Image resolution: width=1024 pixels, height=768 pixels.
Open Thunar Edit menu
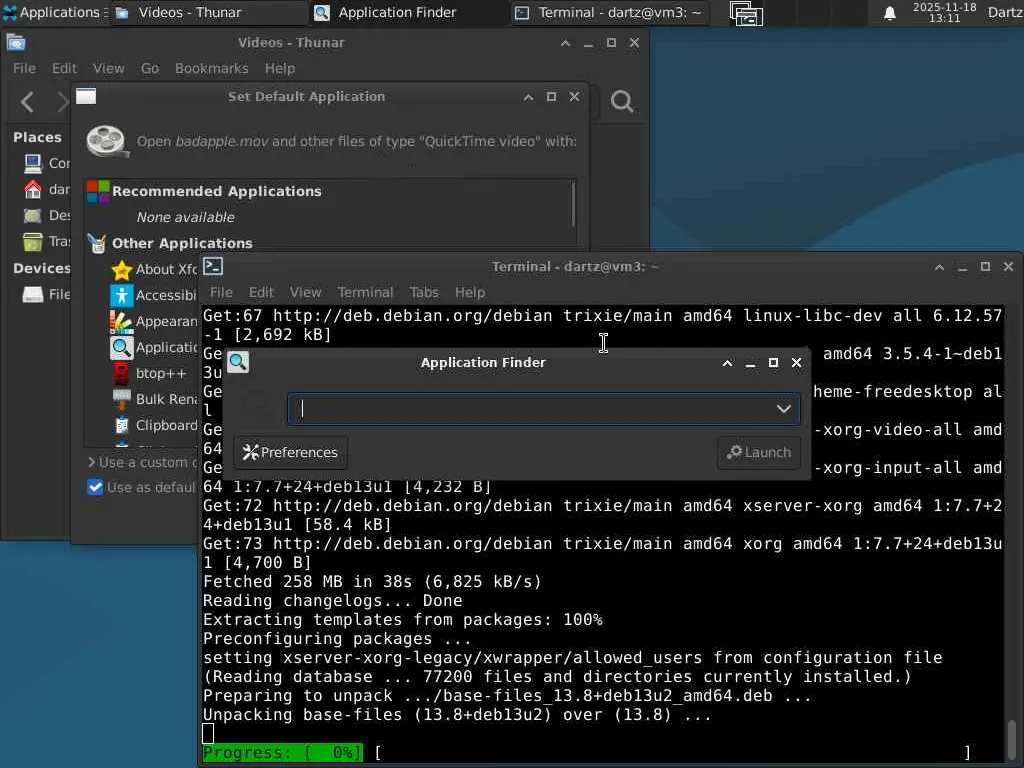[64, 68]
